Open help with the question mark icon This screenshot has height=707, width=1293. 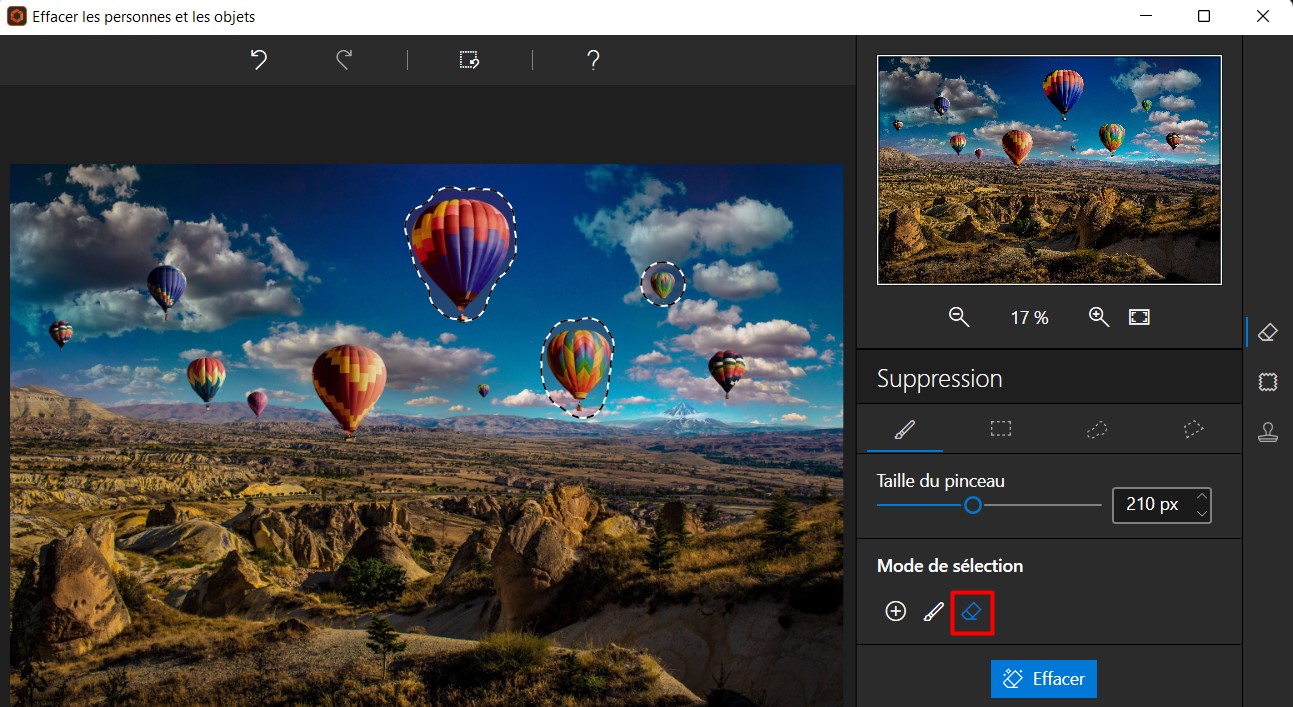tap(593, 60)
